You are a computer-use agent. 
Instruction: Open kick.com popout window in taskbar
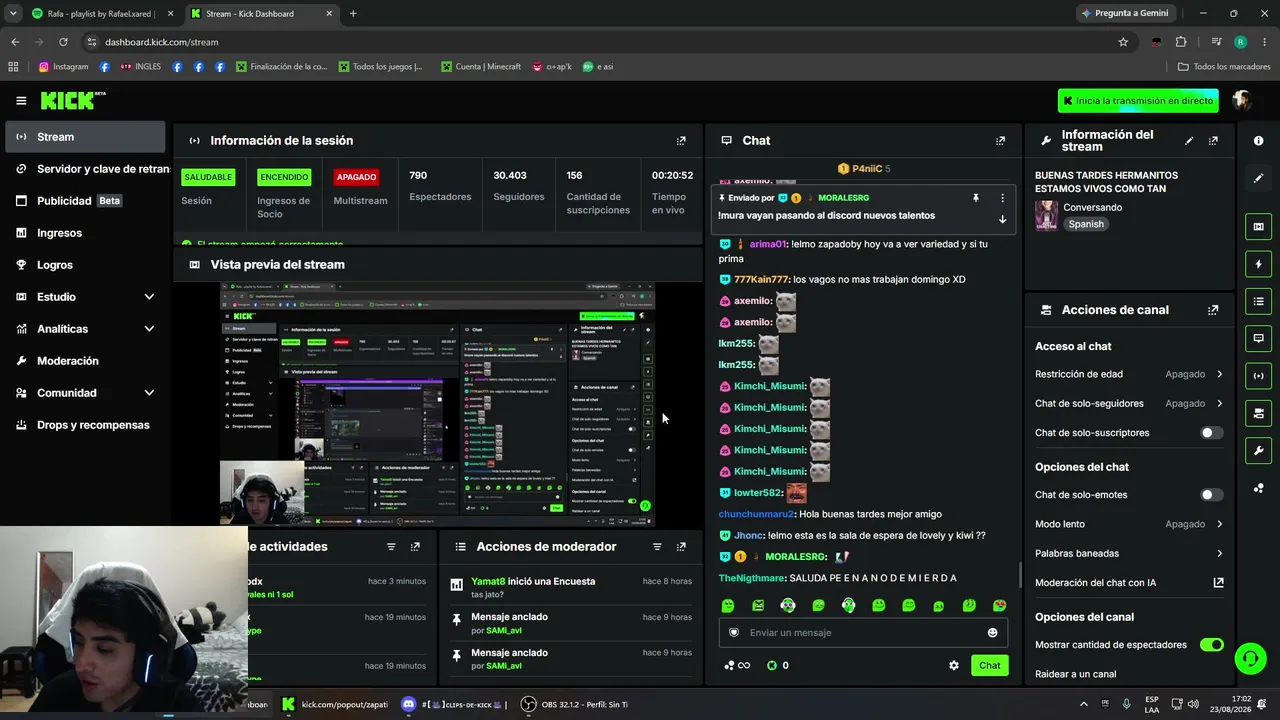(x=334, y=705)
